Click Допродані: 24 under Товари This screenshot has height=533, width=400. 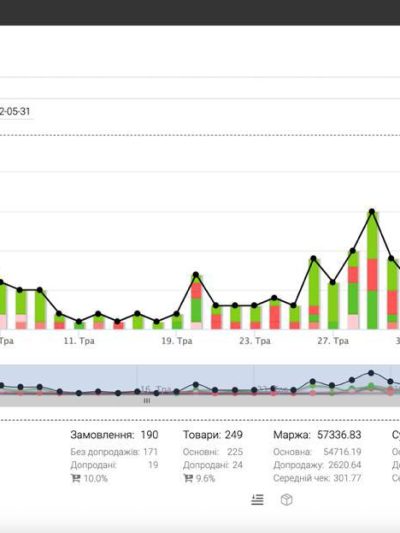pos(213,465)
